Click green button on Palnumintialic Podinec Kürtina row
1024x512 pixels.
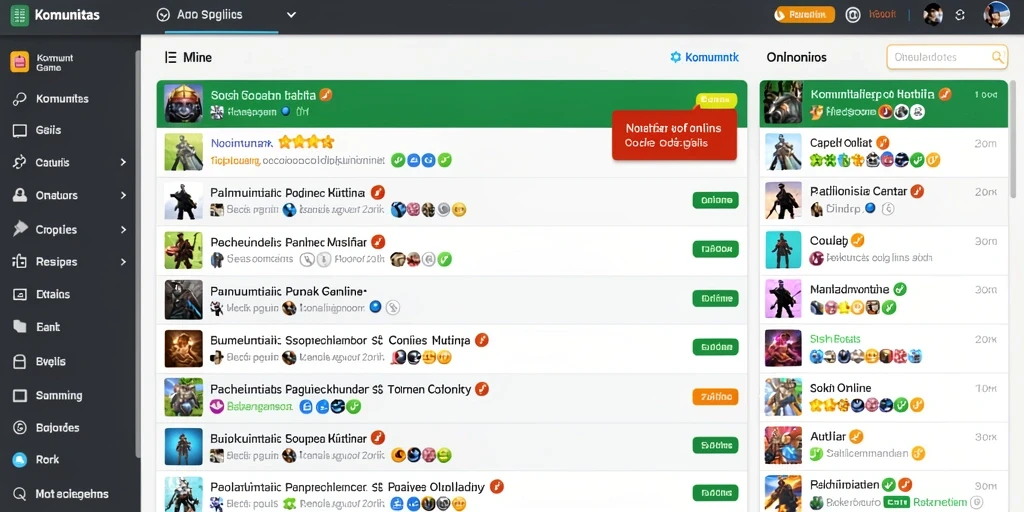[715, 200]
